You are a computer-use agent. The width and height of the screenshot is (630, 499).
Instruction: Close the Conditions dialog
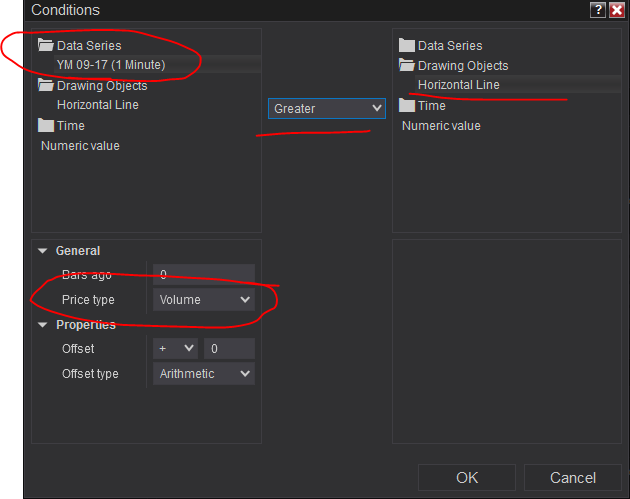[616, 10]
